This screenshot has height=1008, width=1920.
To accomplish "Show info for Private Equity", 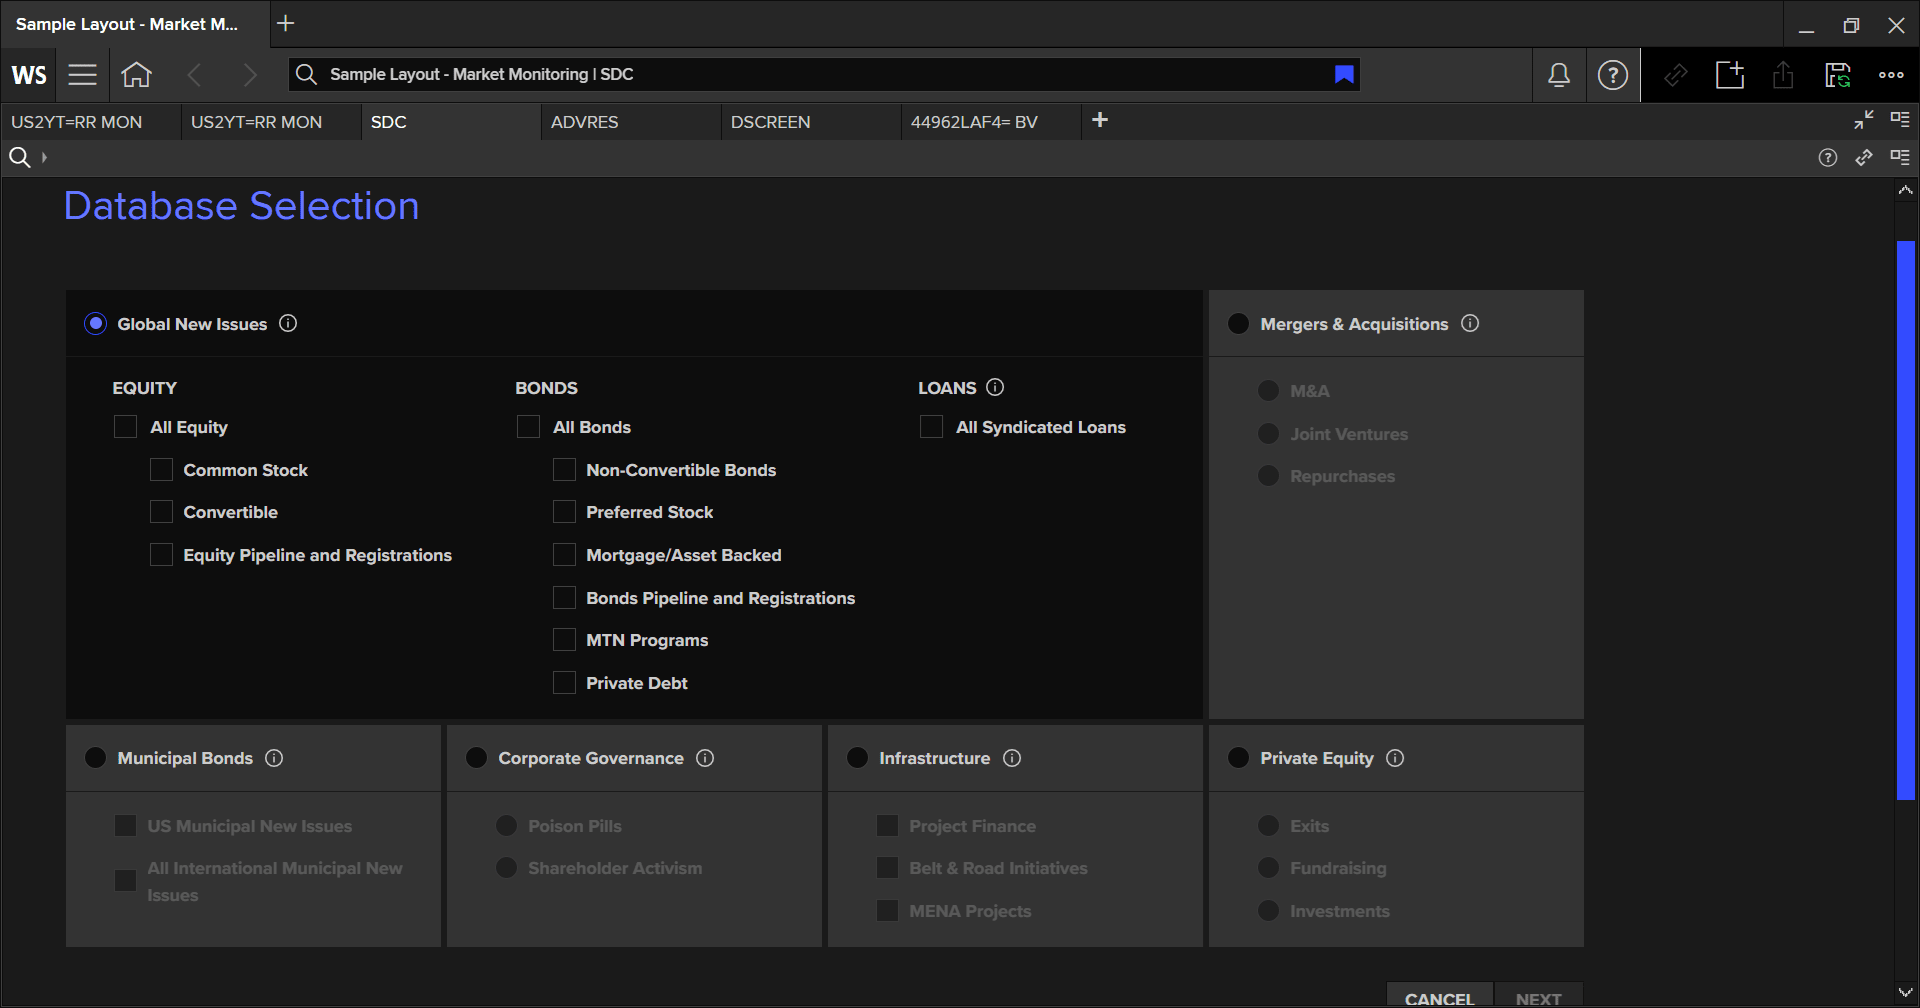I will point(1395,758).
